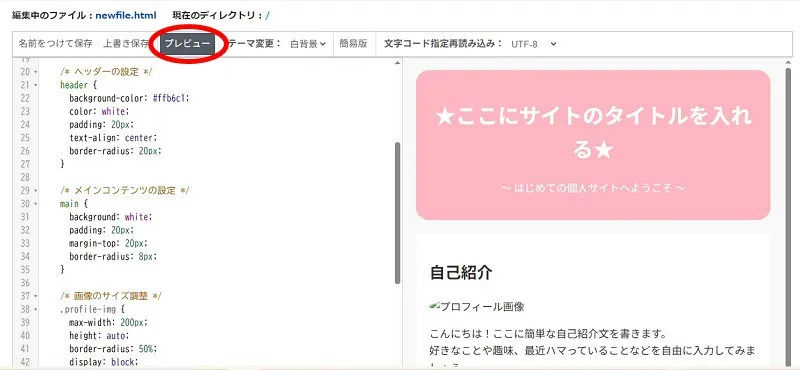800x370 pixels.
Task: Click the color: white code line
Action: [99, 111]
